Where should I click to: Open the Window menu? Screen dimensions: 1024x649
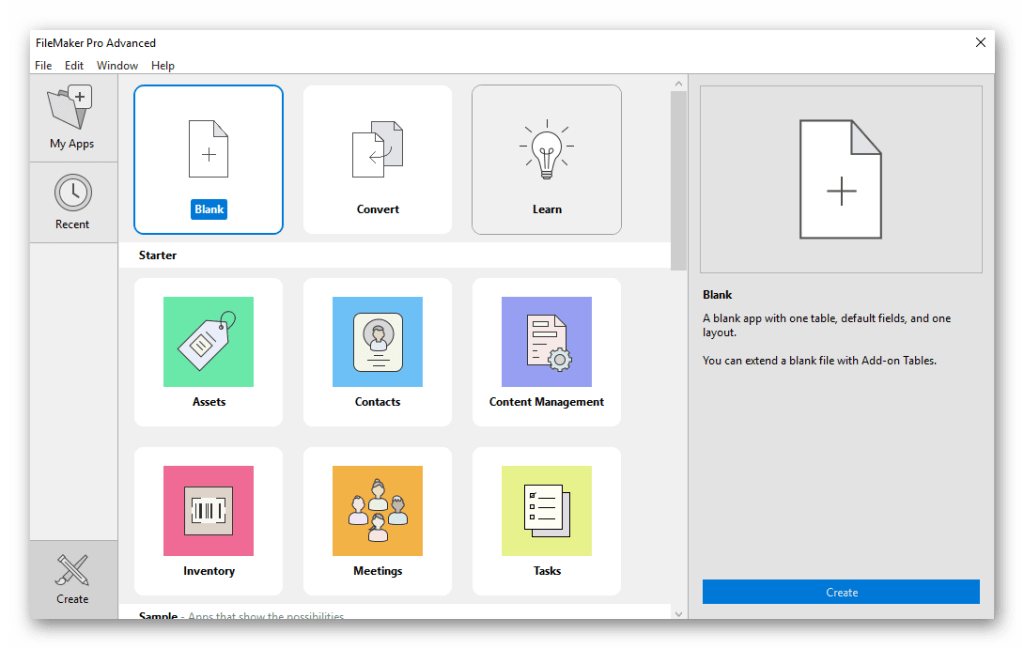click(117, 65)
